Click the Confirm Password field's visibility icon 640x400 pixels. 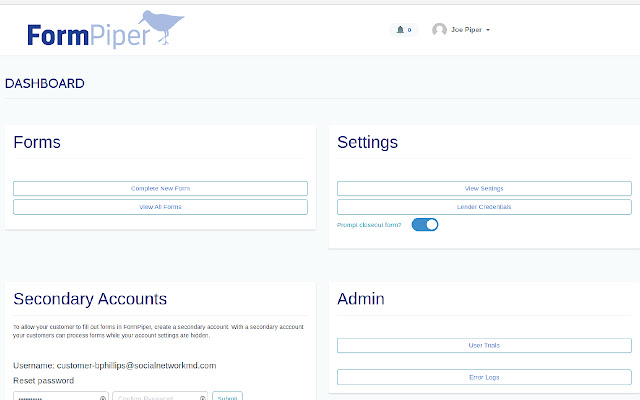point(202,398)
